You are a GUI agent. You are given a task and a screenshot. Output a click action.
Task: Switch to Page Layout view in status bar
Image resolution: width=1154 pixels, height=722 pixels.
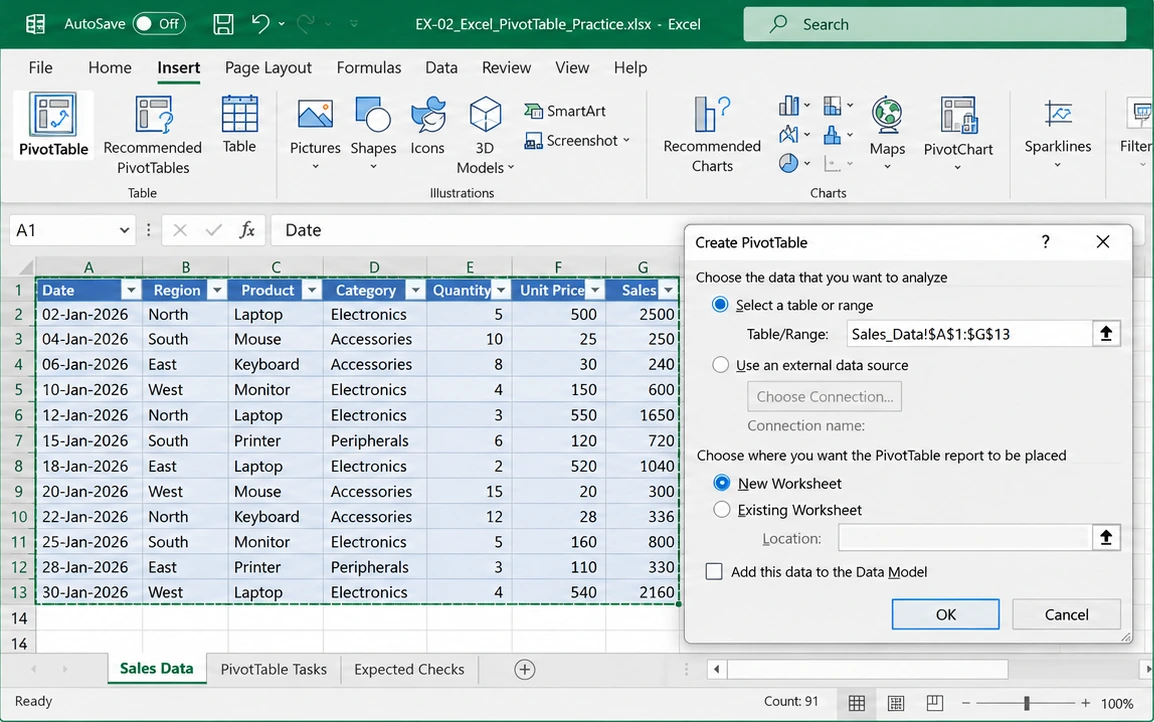[x=896, y=703]
